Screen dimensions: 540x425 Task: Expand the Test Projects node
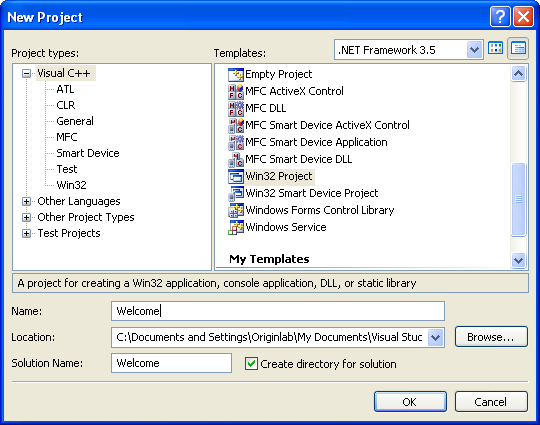tap(27, 234)
